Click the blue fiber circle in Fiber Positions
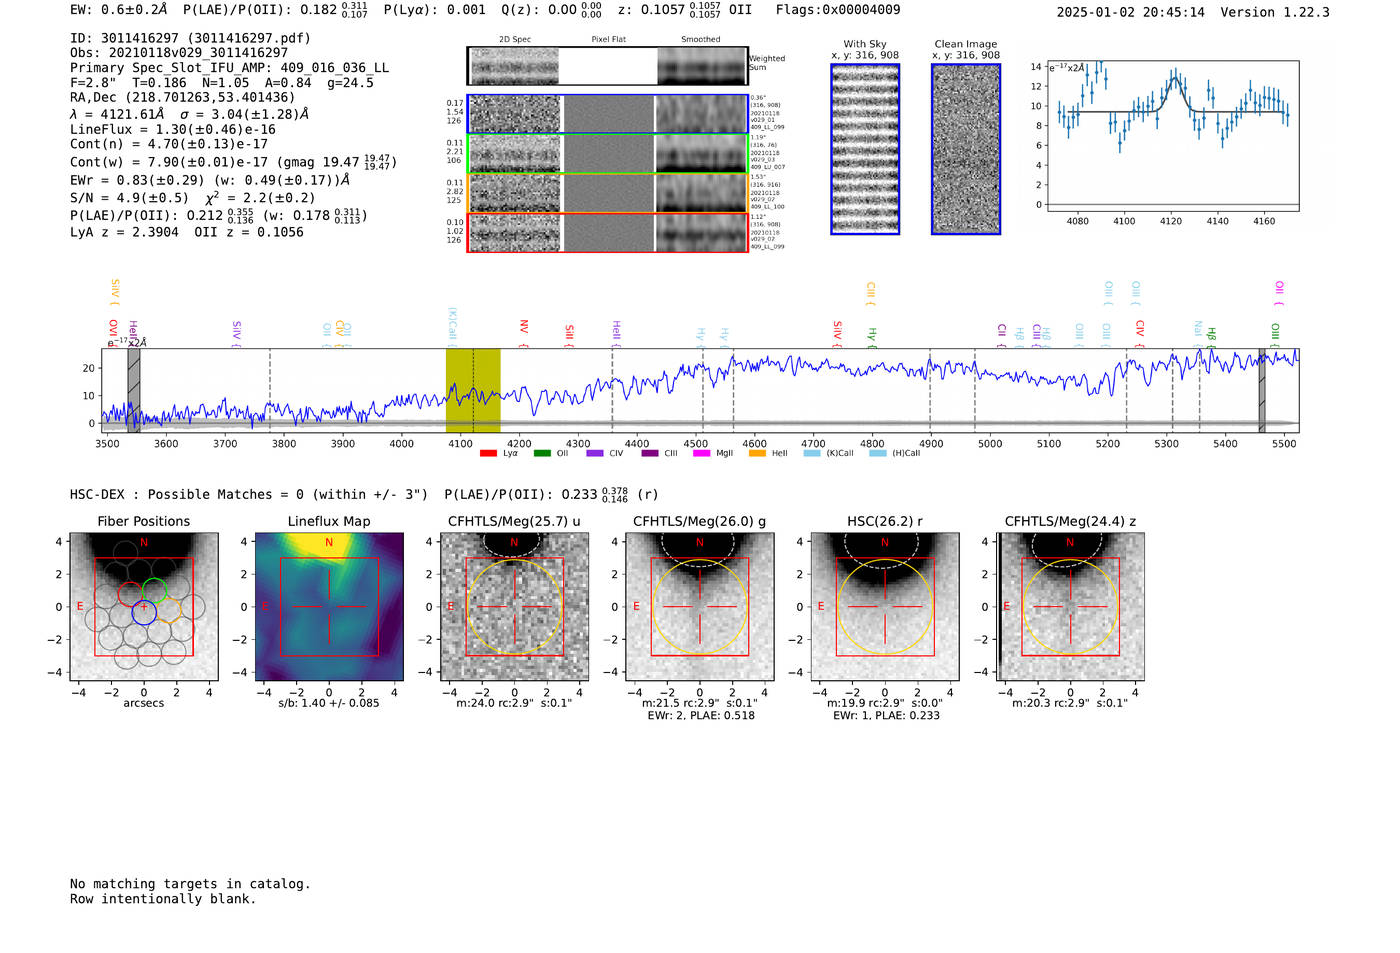Image resolution: width=1400 pixels, height=953 pixels. [144, 613]
